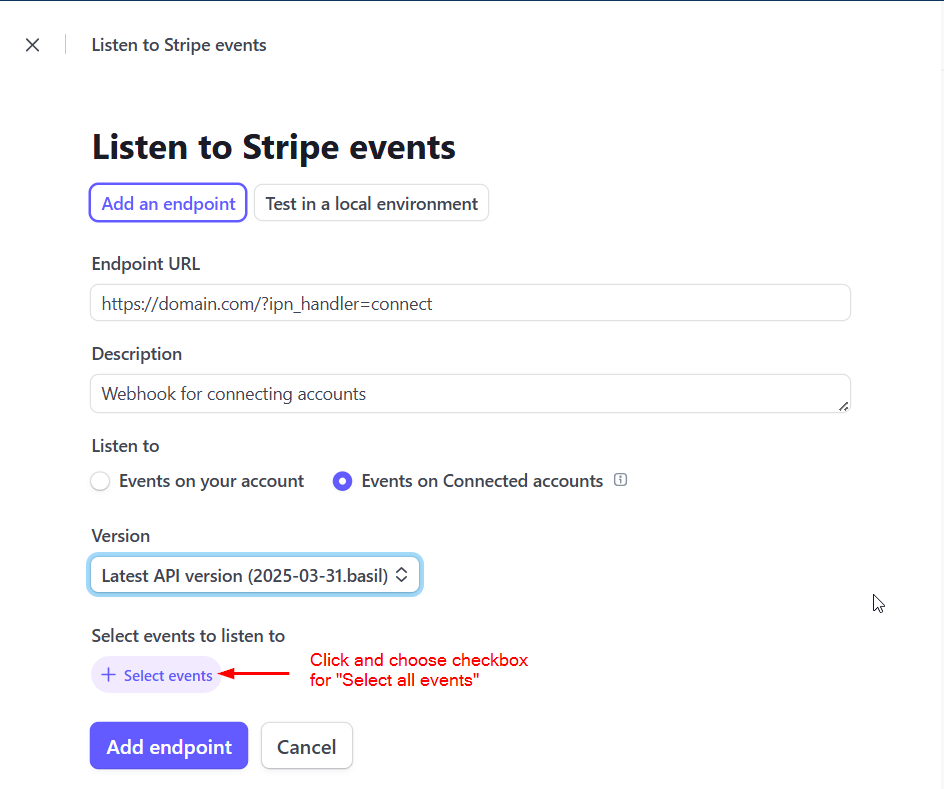Switch to Add an endpoint tab

pos(168,203)
